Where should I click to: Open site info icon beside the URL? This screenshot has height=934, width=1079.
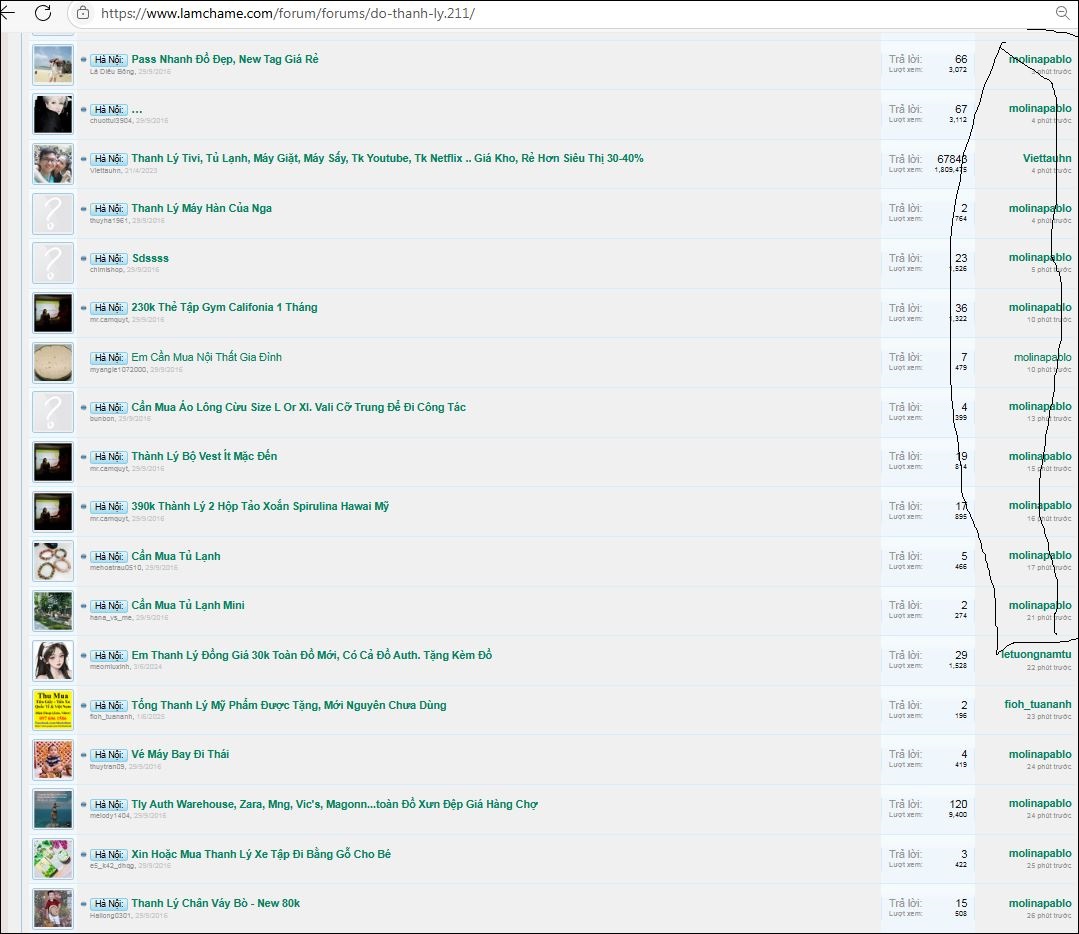pyautogui.click(x=83, y=14)
